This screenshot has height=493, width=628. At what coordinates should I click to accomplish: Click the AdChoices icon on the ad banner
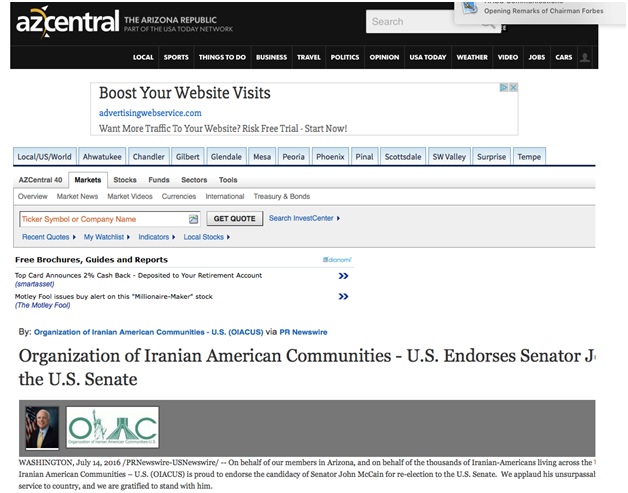[504, 87]
